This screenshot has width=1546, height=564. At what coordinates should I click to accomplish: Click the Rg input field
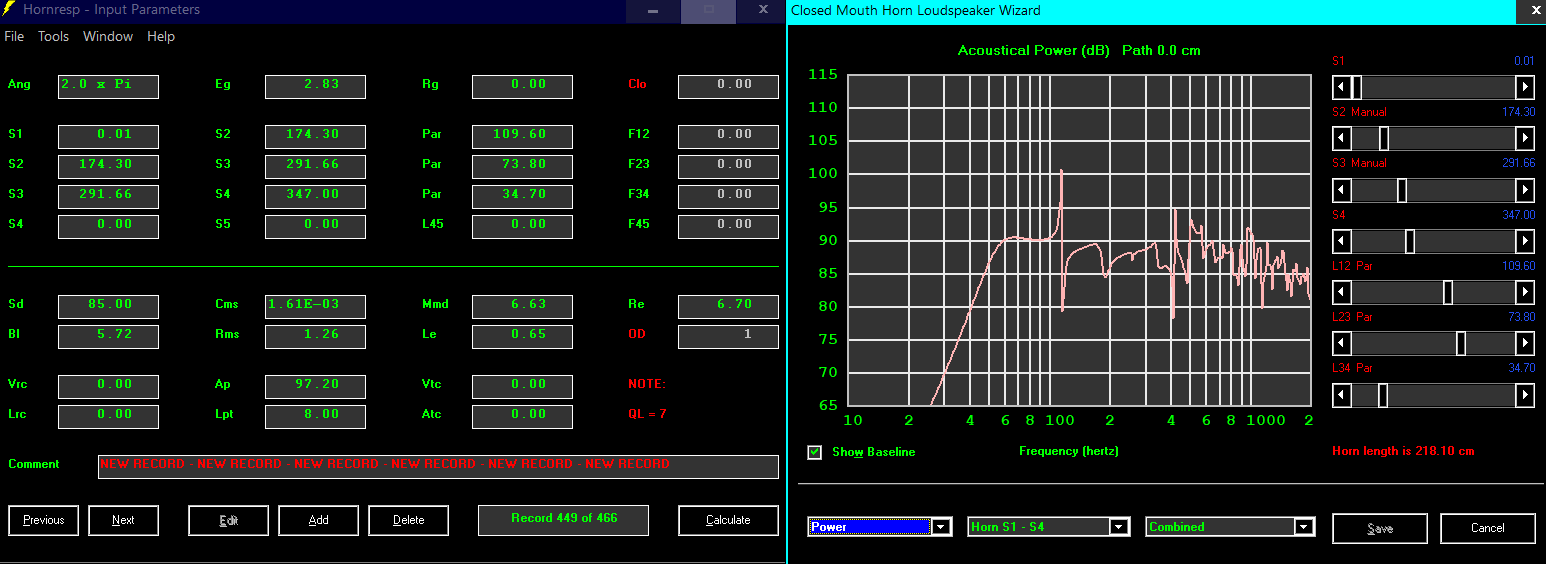(x=522, y=86)
